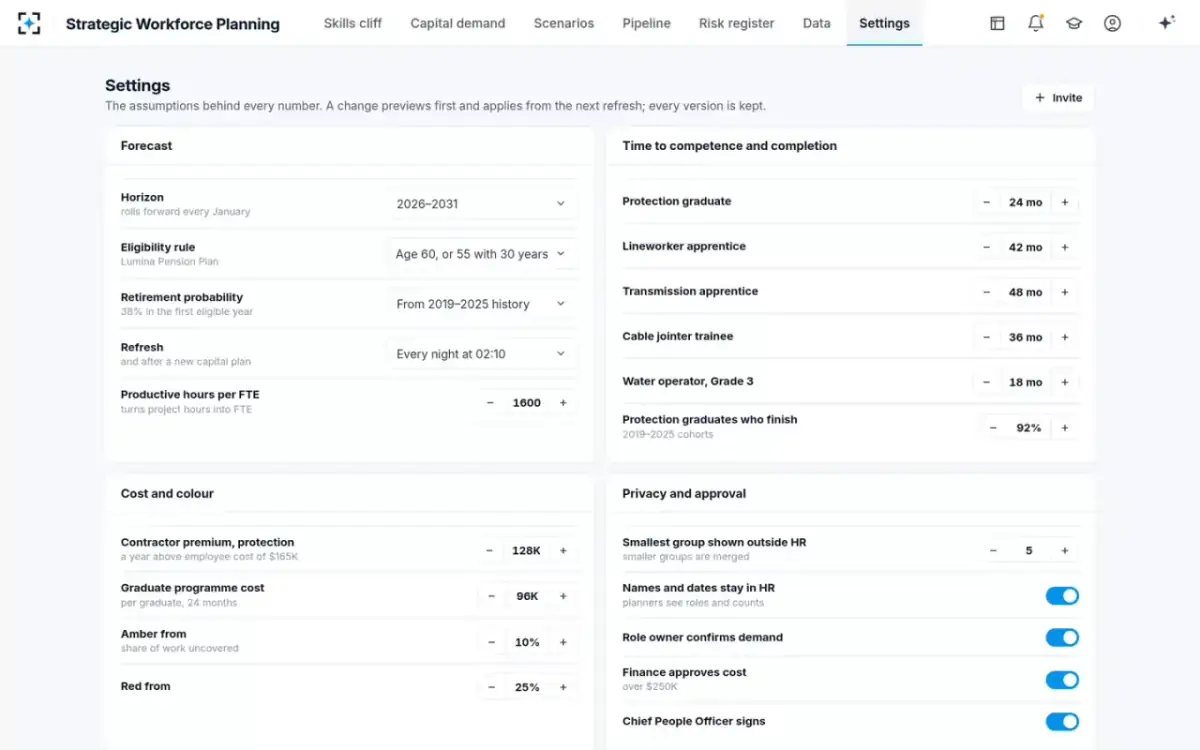Decrease Transmission apprentice months

coord(986,292)
